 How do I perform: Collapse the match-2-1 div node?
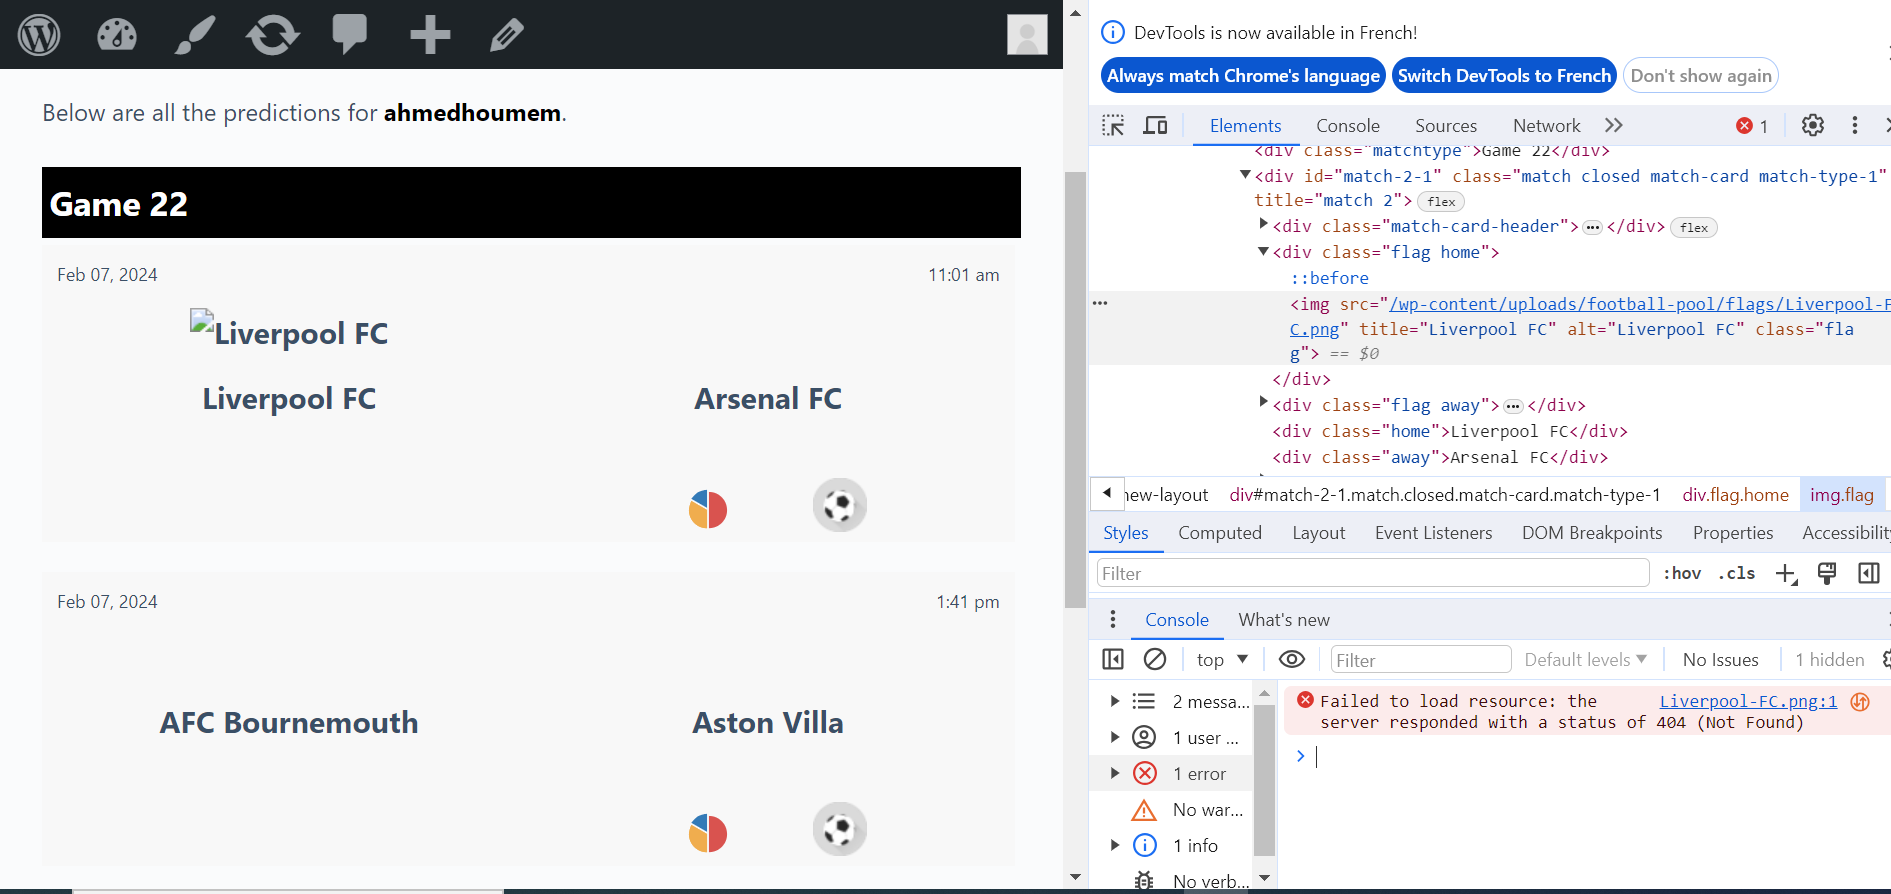pos(1245,175)
